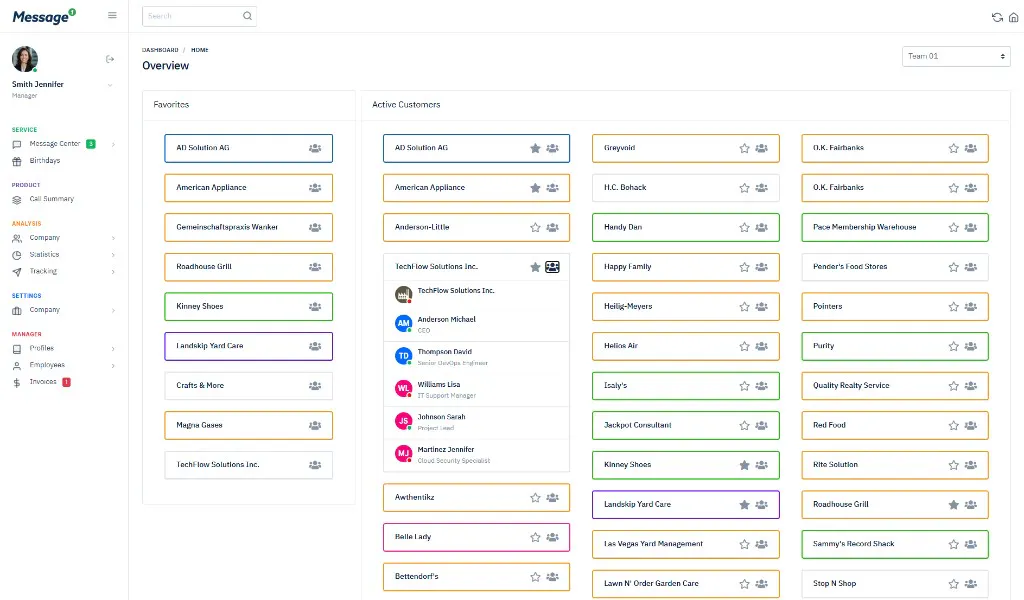Open group icon on Favorites Roadhouse Grill
The height and width of the screenshot is (600, 1024).
315,267
